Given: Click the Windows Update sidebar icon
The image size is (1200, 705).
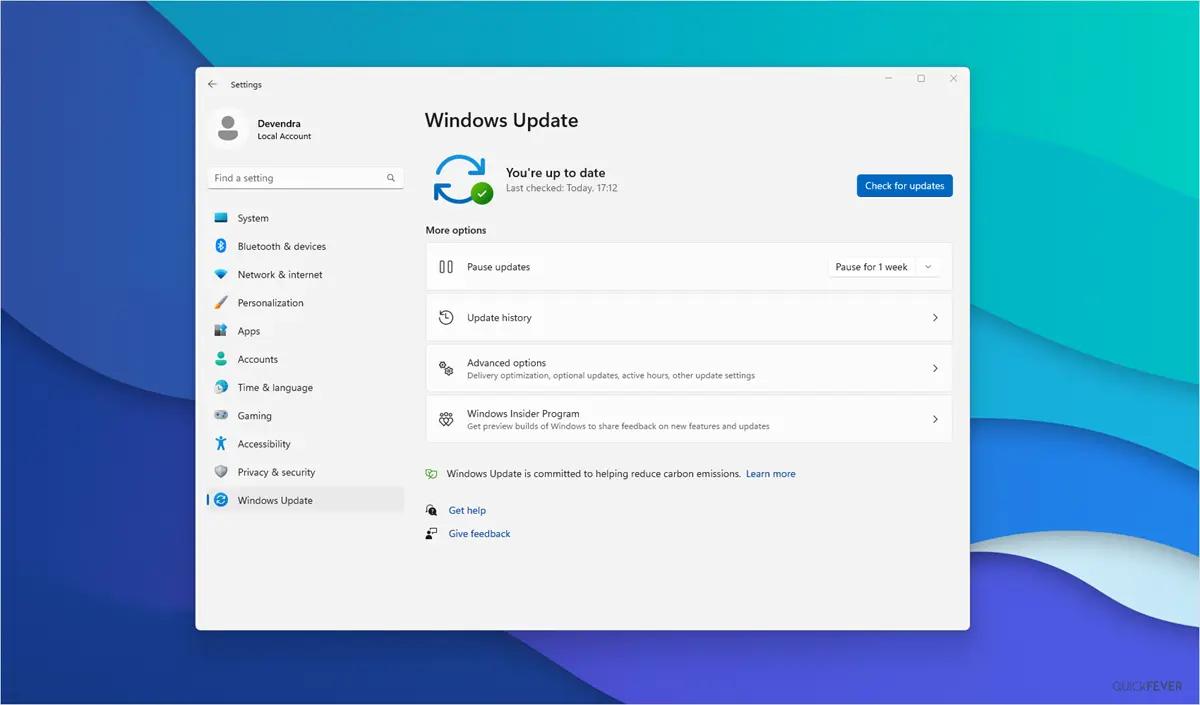Looking at the screenshot, I should point(221,500).
